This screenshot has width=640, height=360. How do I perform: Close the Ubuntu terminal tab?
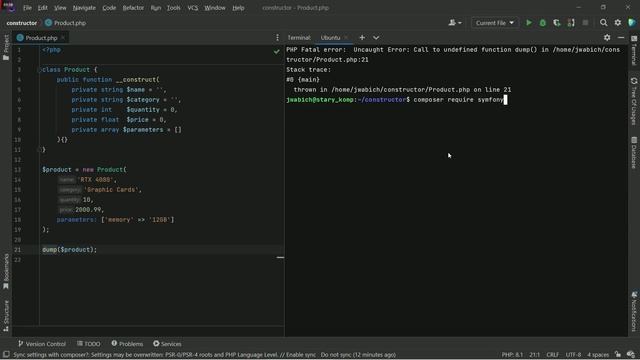pyautogui.click(x=346, y=38)
